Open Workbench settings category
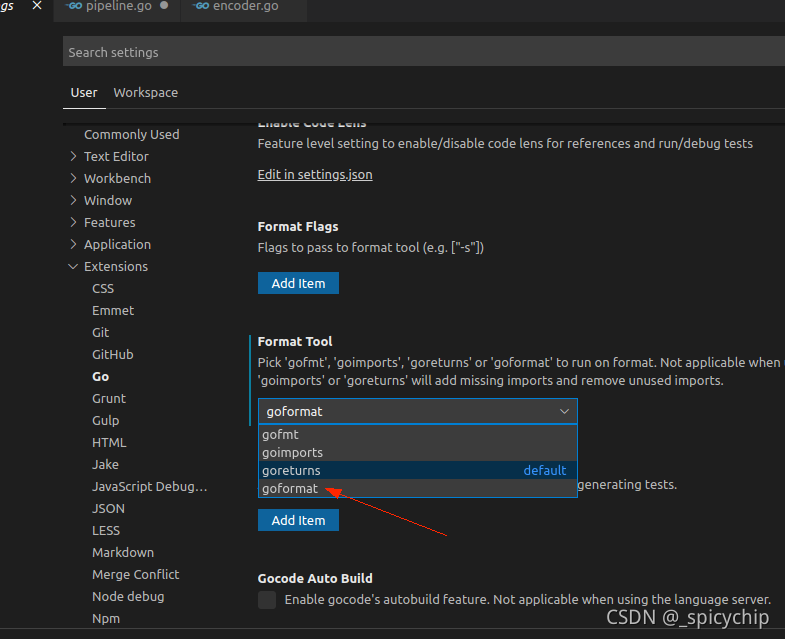This screenshot has height=639, width=785. tap(117, 179)
